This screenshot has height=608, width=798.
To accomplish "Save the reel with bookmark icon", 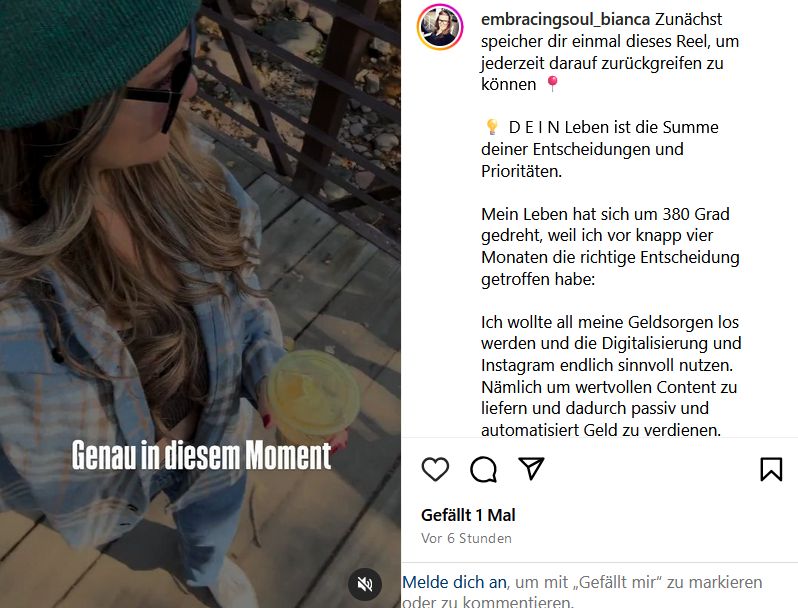I will click(771, 469).
